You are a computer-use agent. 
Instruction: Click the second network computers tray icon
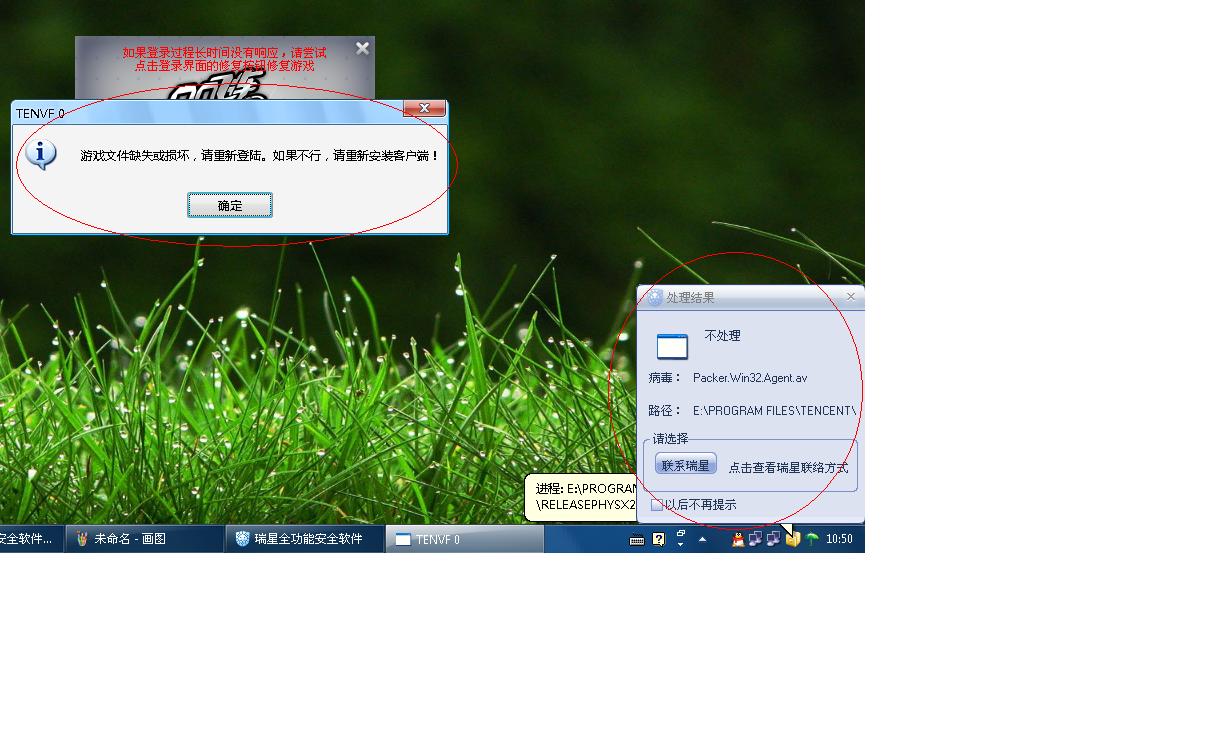(x=773, y=539)
